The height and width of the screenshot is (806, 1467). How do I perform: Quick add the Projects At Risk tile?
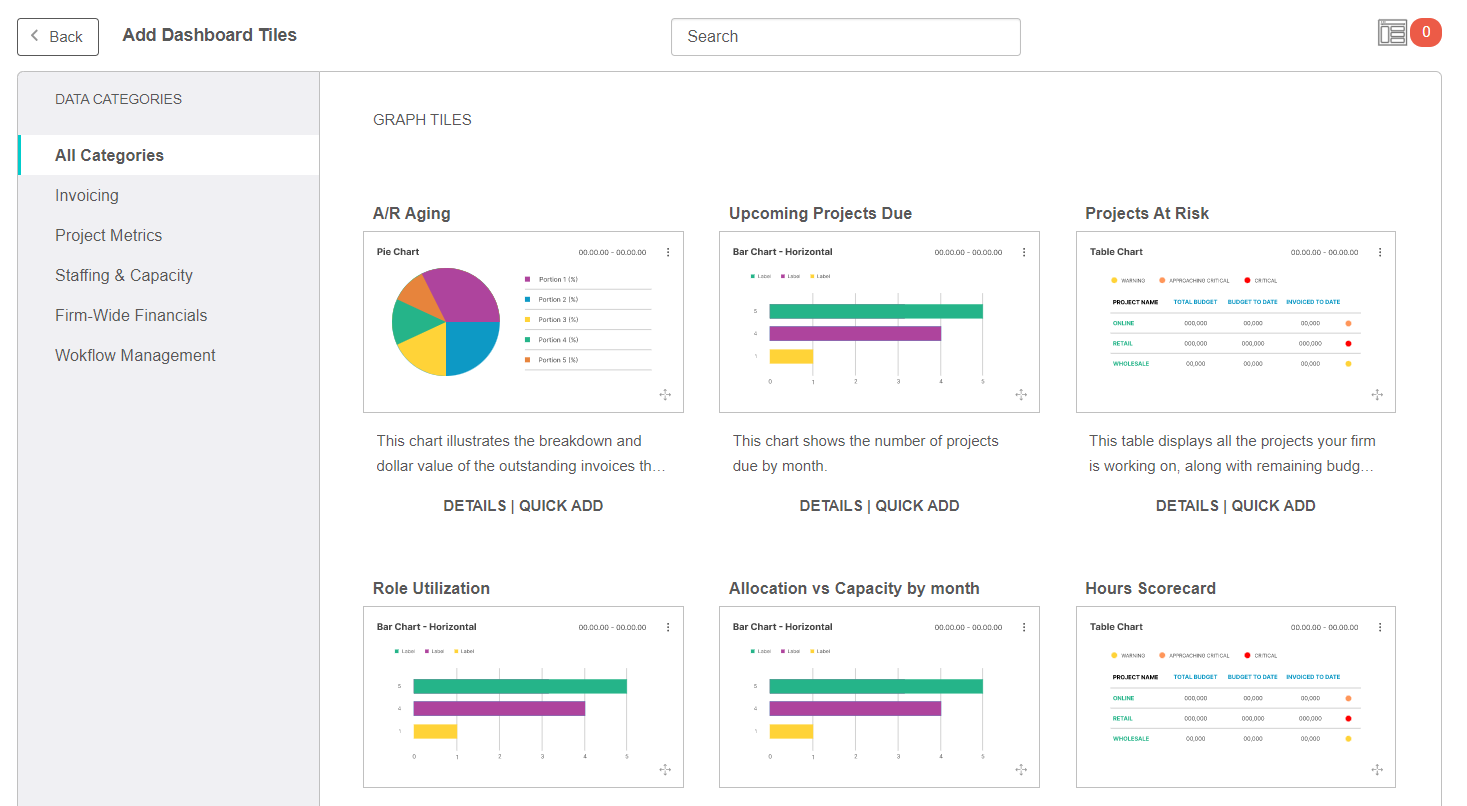tap(1273, 506)
